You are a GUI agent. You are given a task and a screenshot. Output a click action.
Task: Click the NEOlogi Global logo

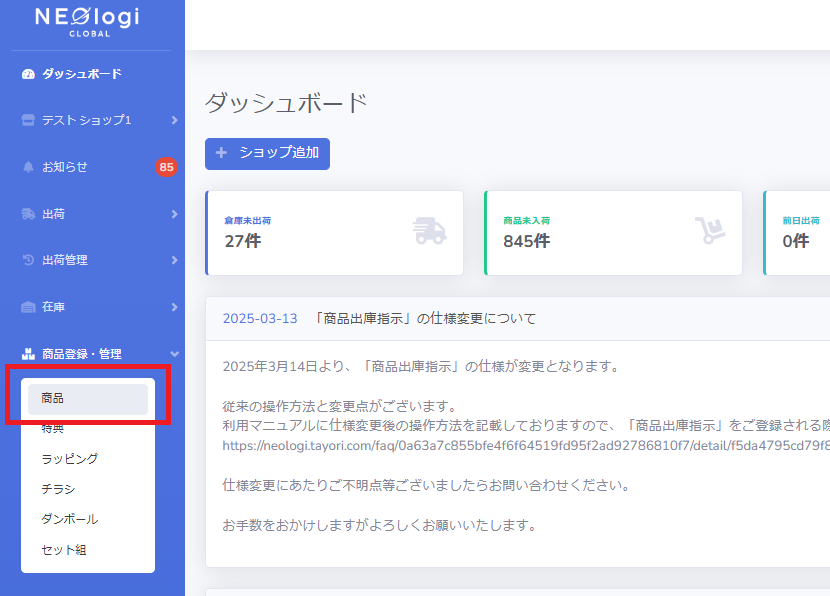(x=88, y=22)
